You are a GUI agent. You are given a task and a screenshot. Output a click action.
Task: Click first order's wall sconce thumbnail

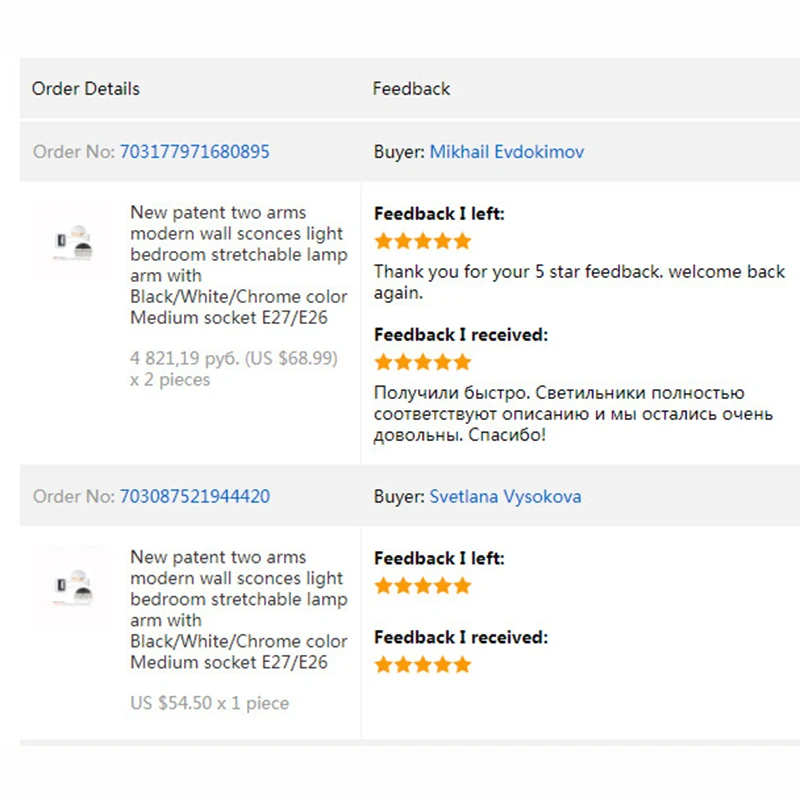pos(72,241)
